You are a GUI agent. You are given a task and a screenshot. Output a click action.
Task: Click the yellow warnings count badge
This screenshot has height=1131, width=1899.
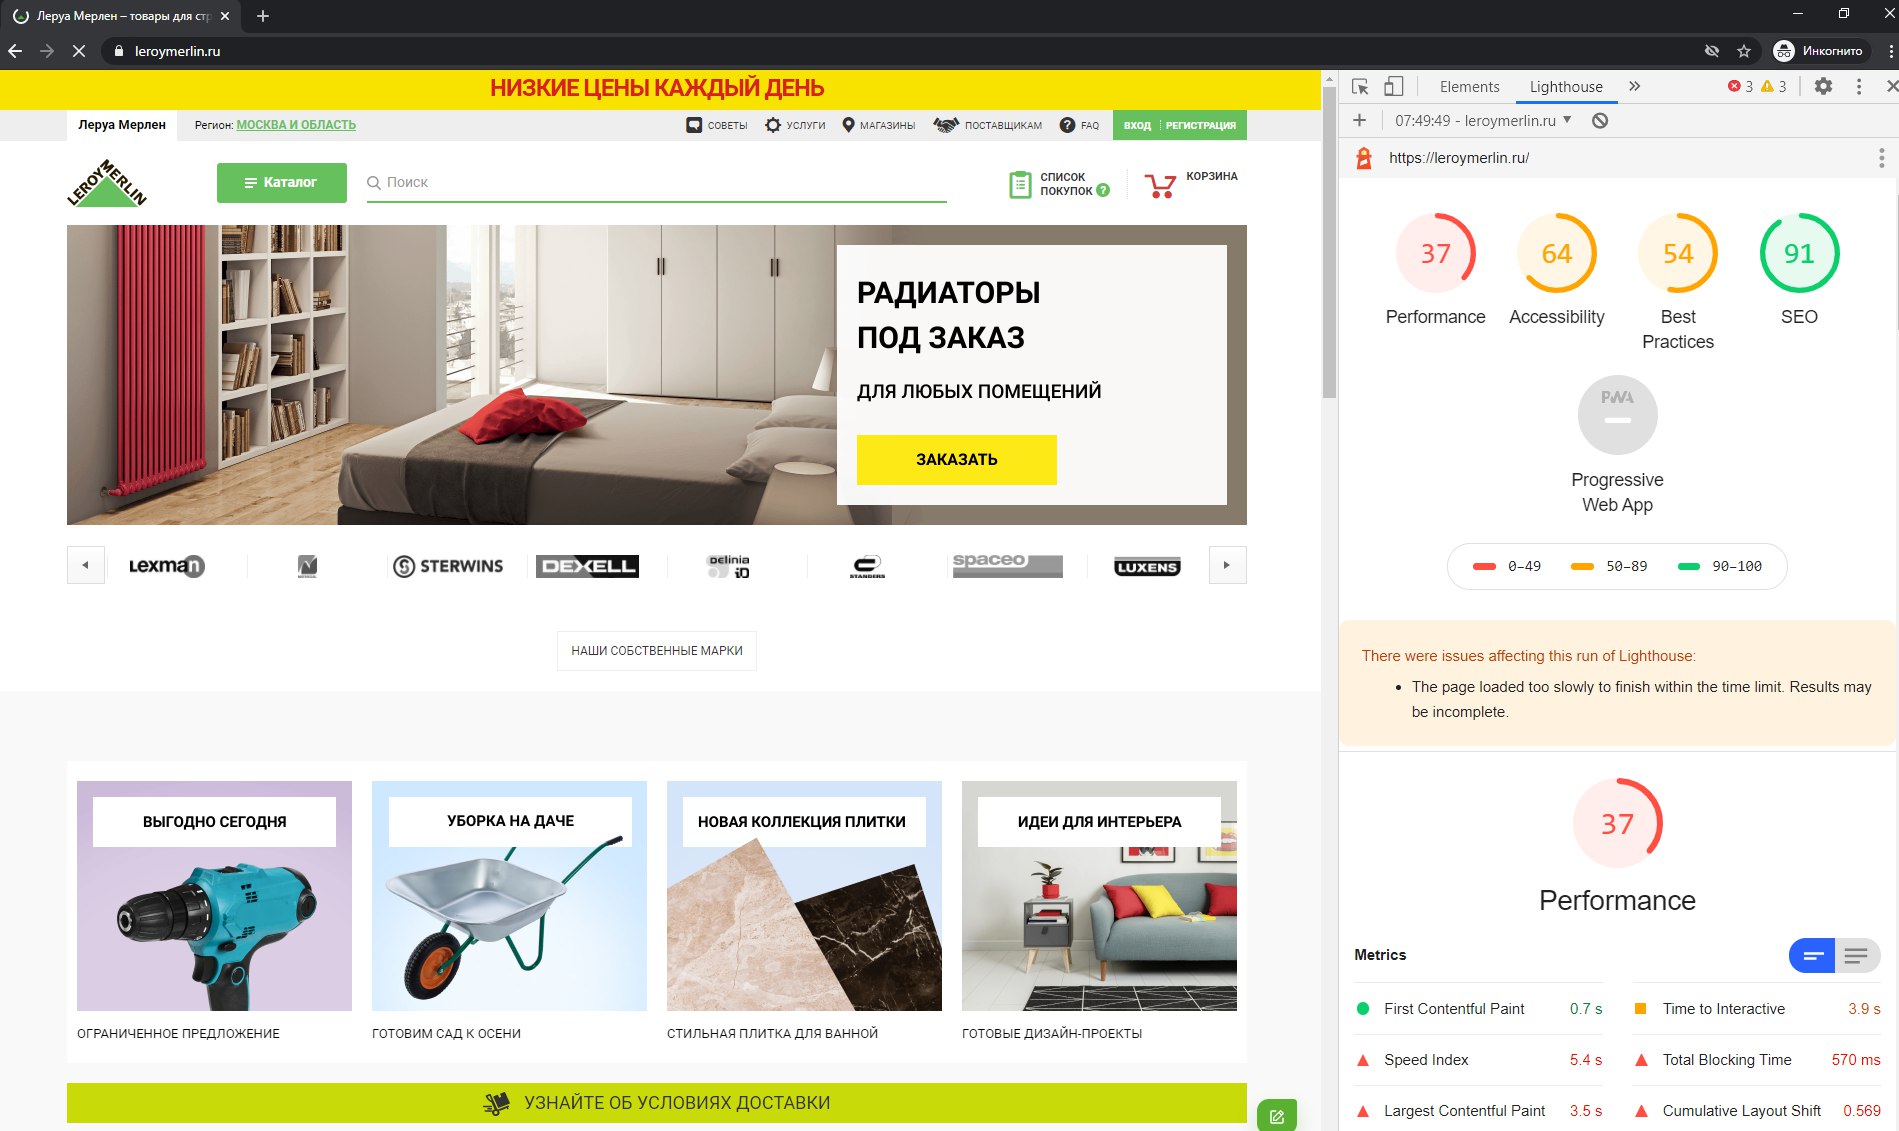pos(1774,87)
